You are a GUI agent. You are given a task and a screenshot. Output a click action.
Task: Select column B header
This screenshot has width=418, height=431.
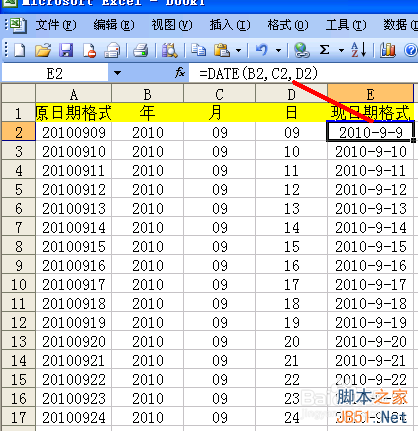coord(148,93)
